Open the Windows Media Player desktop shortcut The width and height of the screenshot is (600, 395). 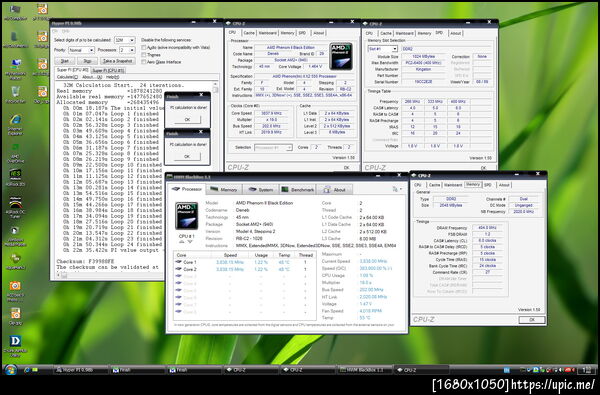[x=15, y=236]
